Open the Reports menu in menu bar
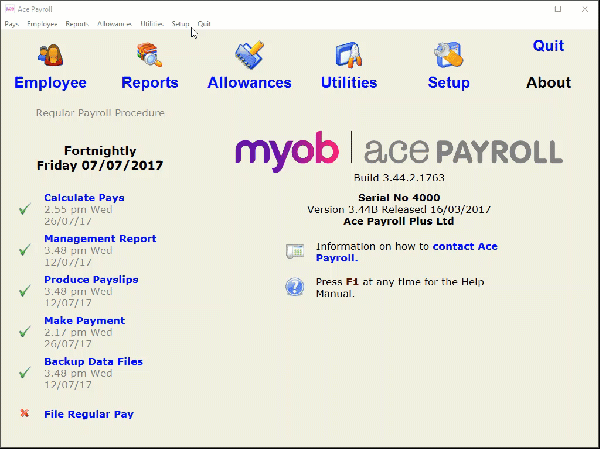Image resolution: width=600 pixels, height=449 pixels. [77, 24]
